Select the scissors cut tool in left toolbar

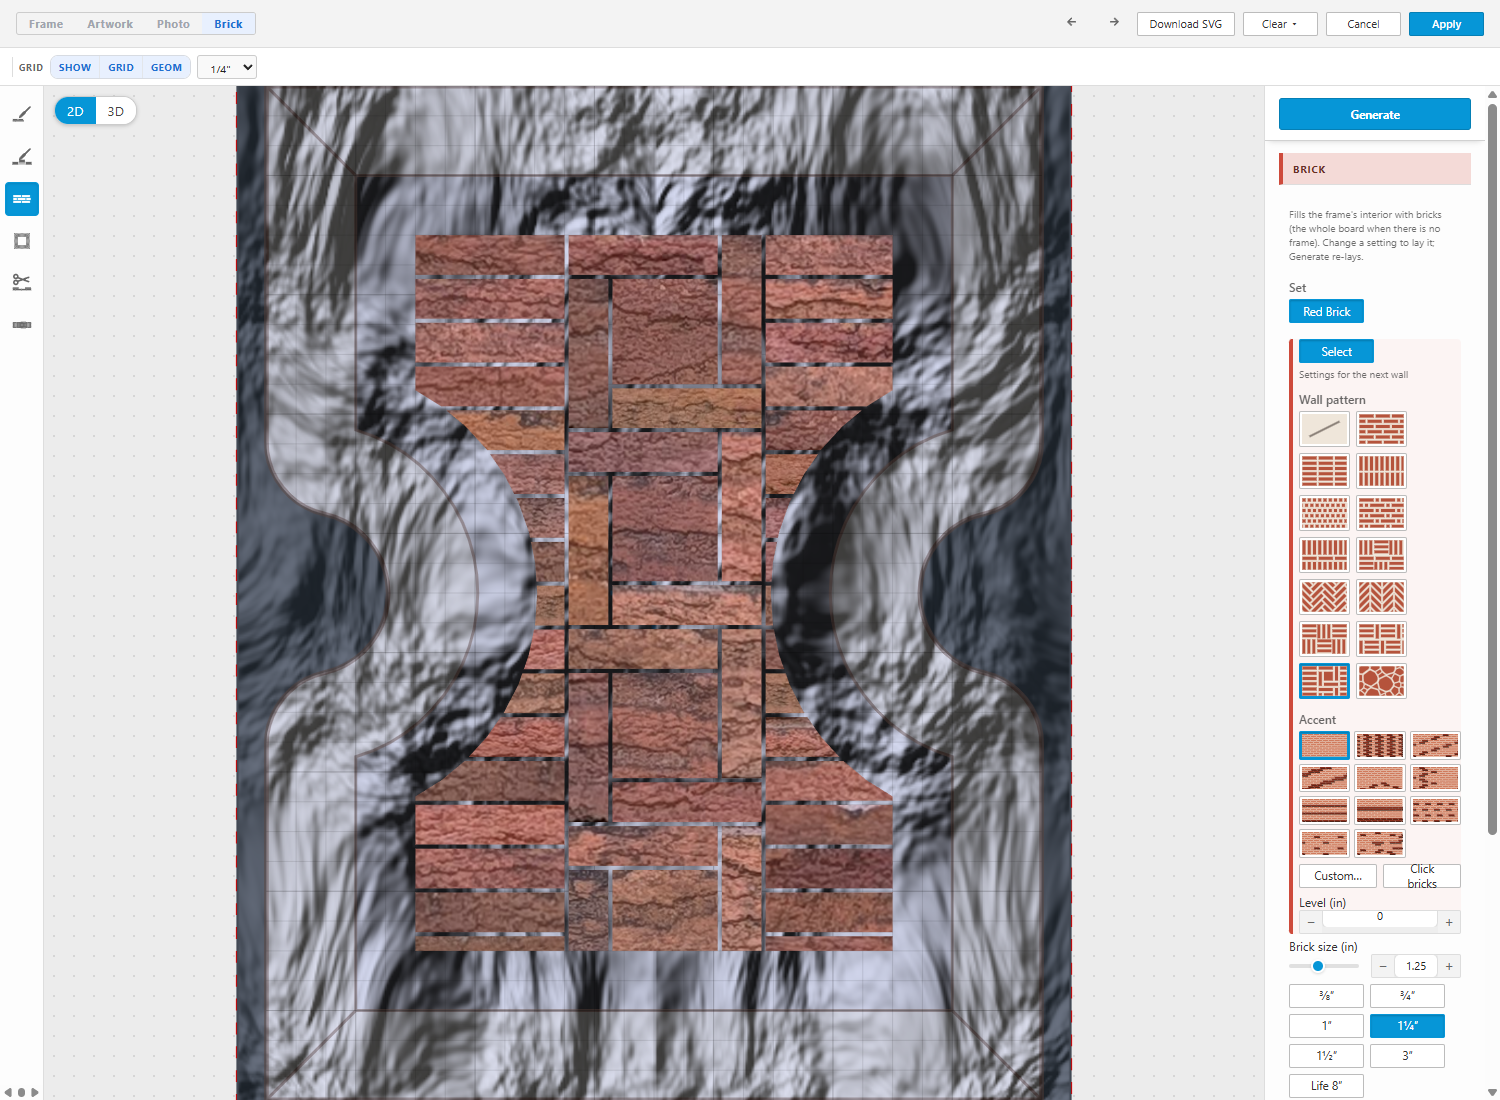(22, 283)
